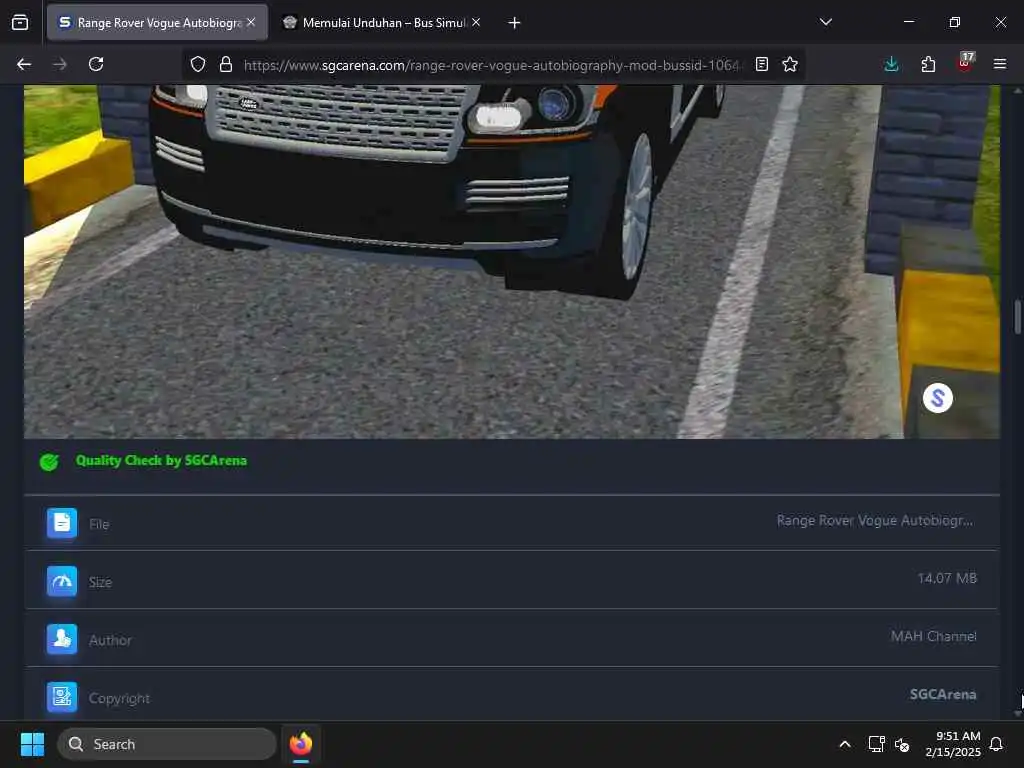1024x768 pixels.
Task: Click the Range Rover mod screenshot
Action: pyautogui.click(x=512, y=261)
